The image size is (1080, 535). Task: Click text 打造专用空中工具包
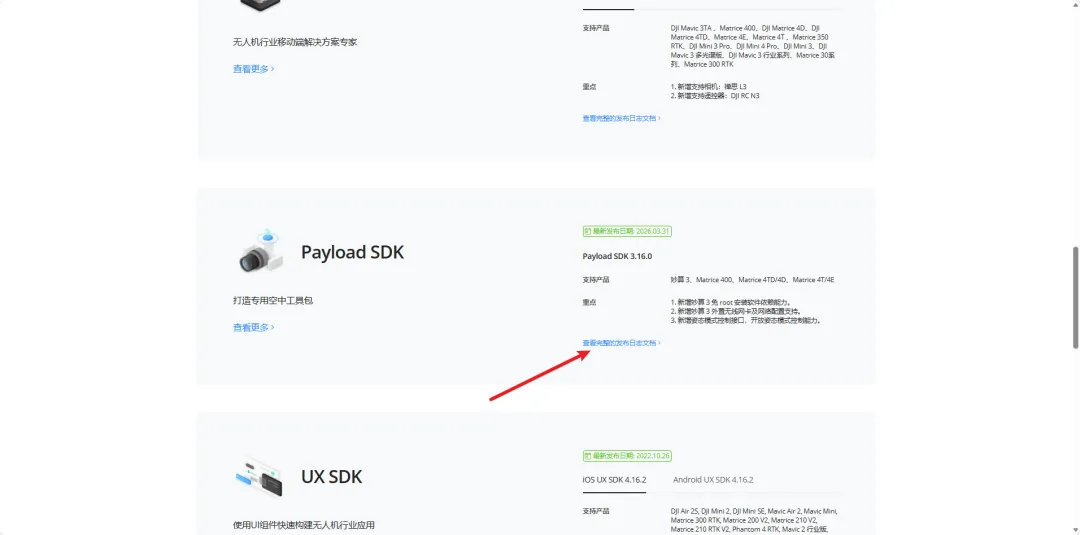coord(273,301)
